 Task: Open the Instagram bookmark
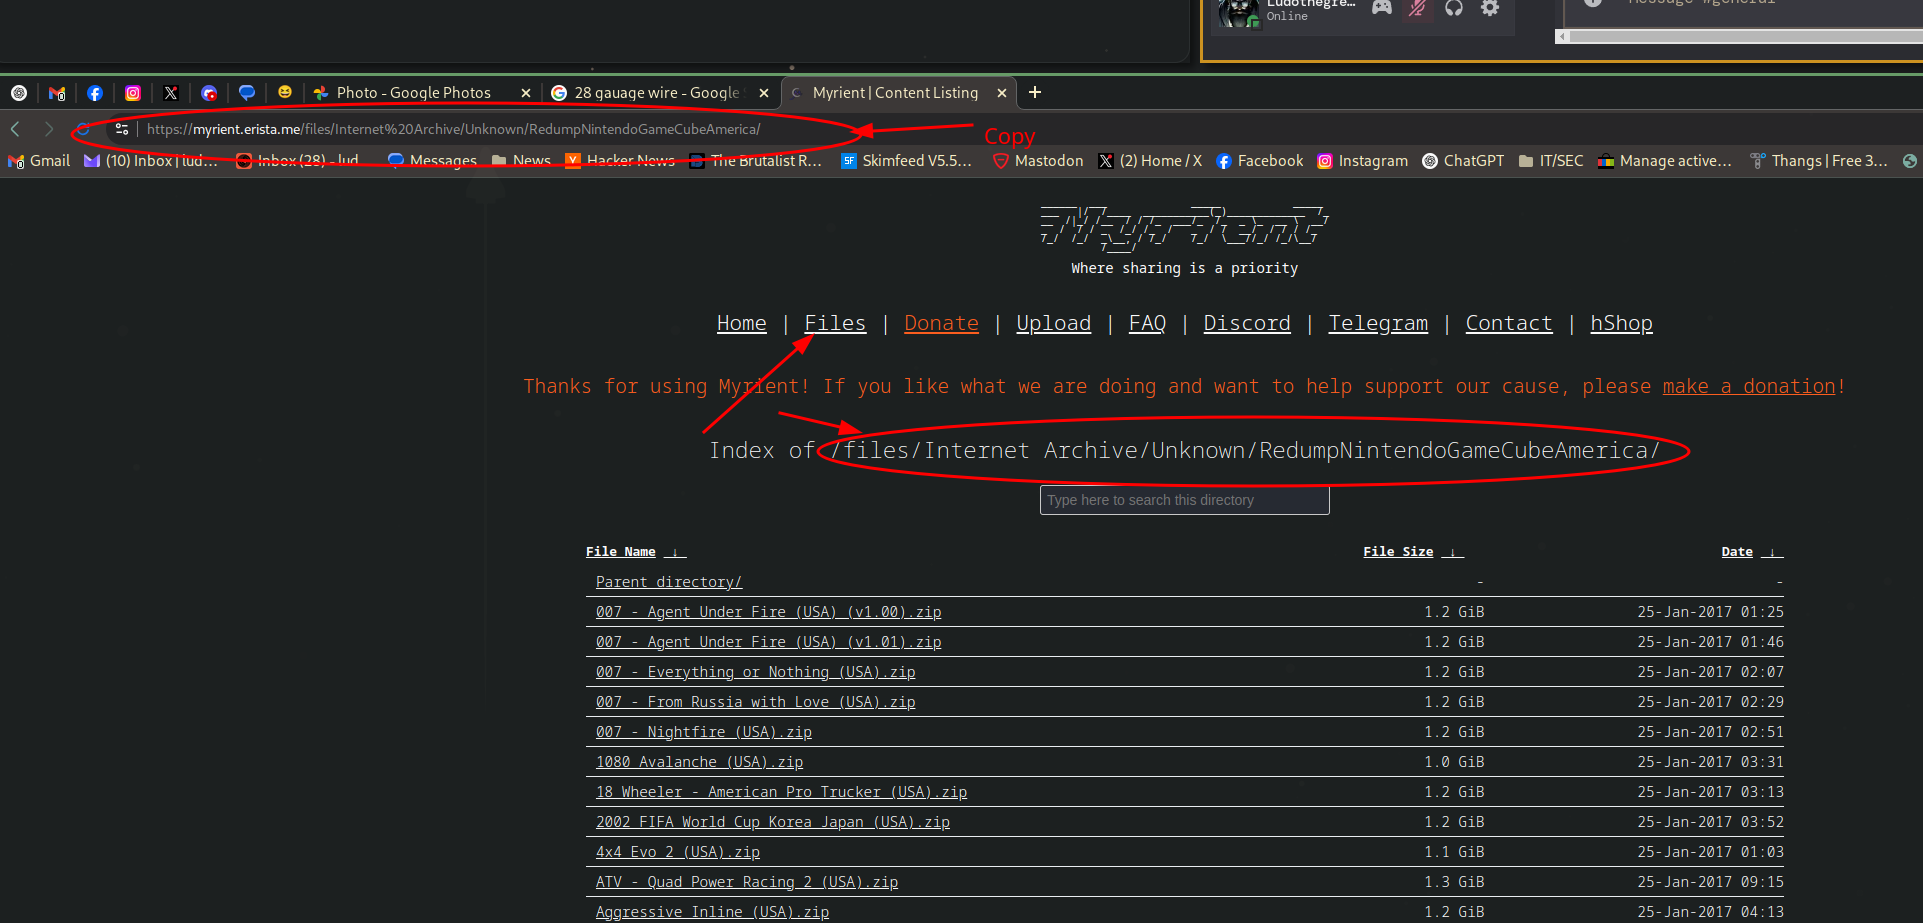tap(1362, 161)
